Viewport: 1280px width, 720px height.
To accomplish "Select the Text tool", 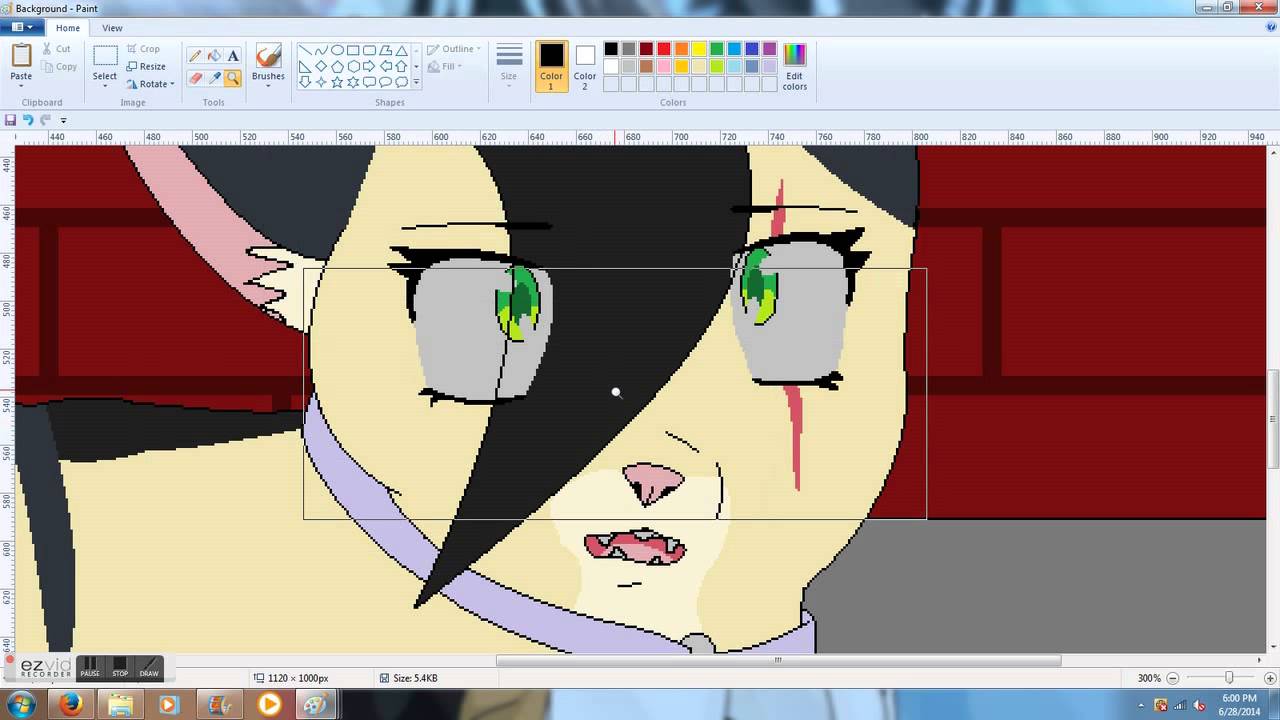I will 233,57.
